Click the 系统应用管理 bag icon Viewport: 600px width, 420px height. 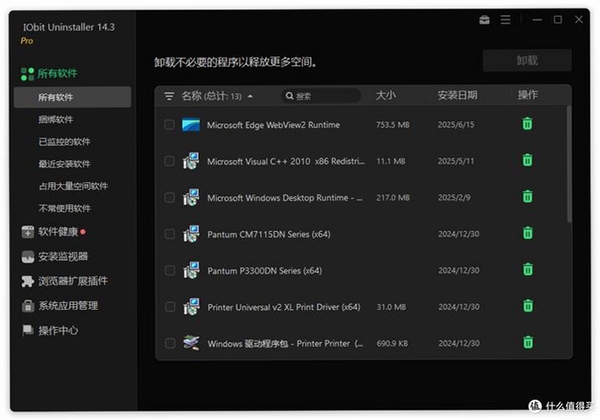[28, 306]
